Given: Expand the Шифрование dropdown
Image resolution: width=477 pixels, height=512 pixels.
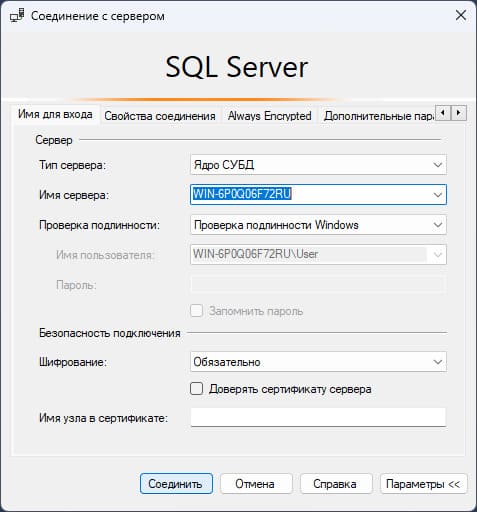Looking at the screenshot, I should (x=437, y=362).
